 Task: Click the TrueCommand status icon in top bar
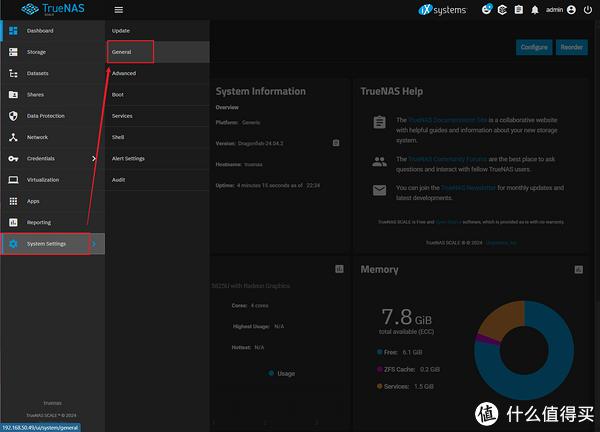click(502, 10)
